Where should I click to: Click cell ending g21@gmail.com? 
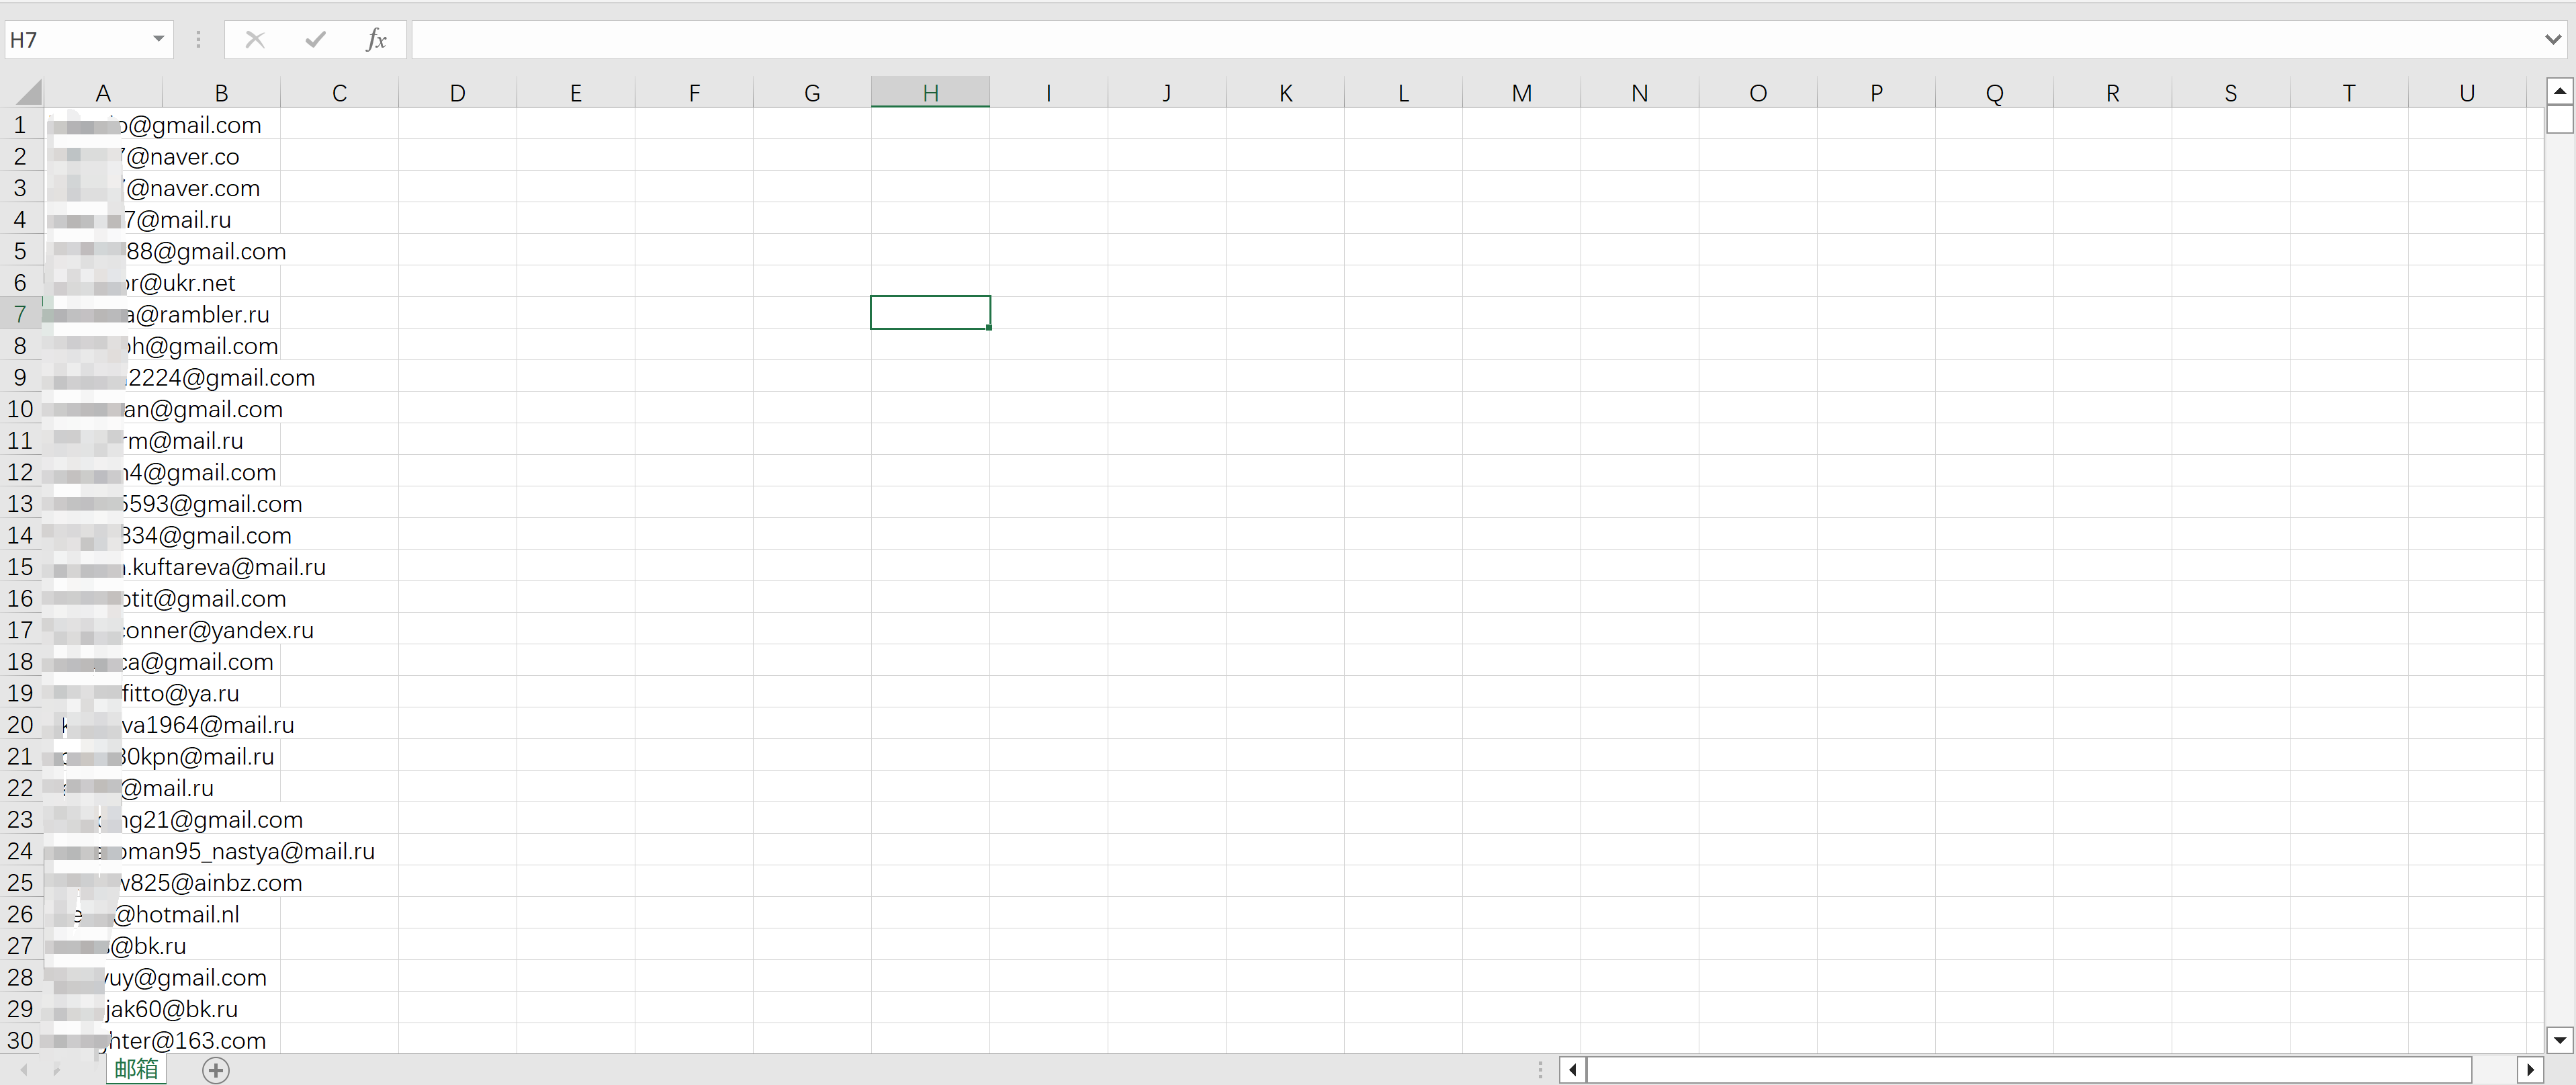[x=103, y=820]
